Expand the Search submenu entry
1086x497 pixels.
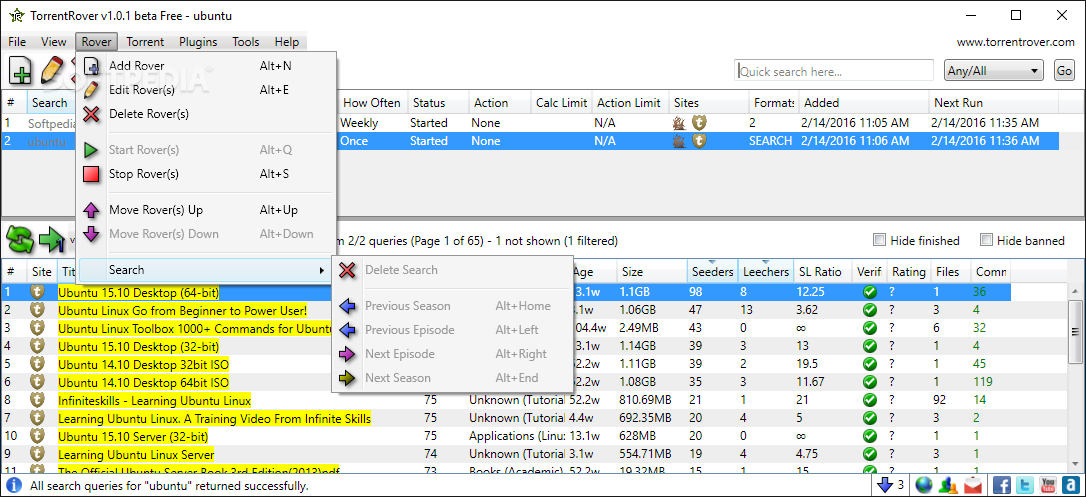206,270
